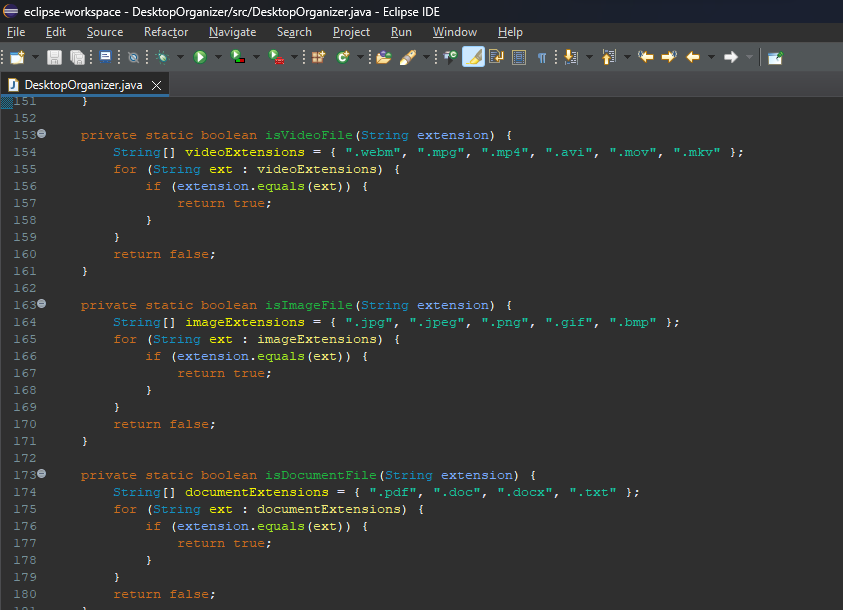Launch Coverage run icon
843x610 pixels.
tap(238, 57)
